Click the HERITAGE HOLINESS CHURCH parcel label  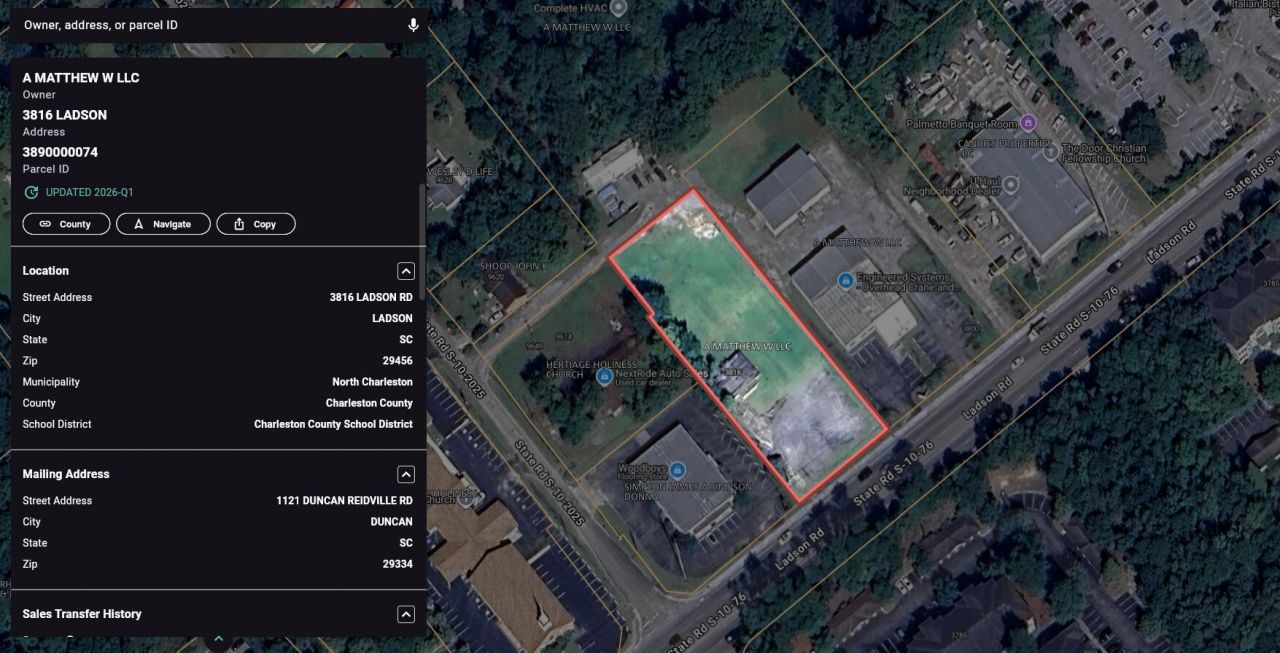579,368
